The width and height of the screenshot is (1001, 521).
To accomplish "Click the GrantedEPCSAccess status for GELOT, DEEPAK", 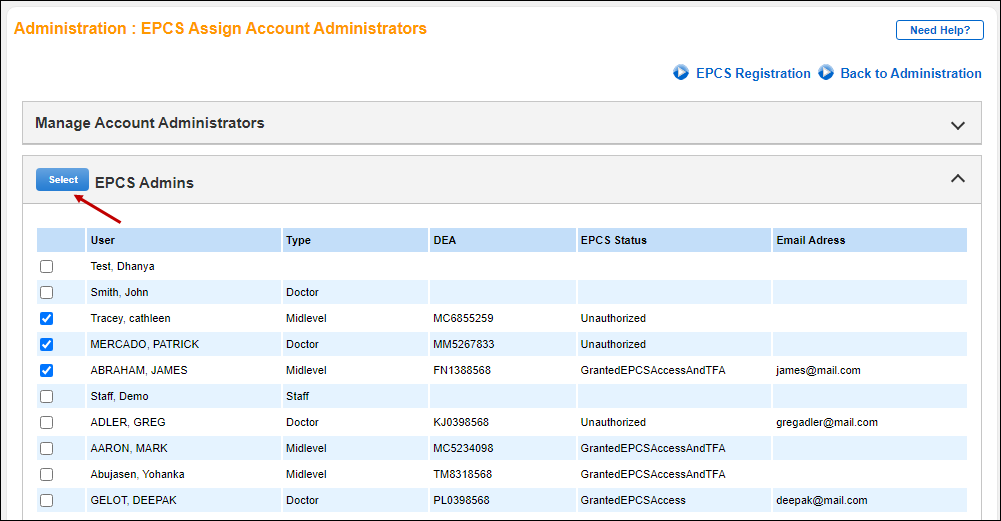I will pyautogui.click(x=633, y=501).
